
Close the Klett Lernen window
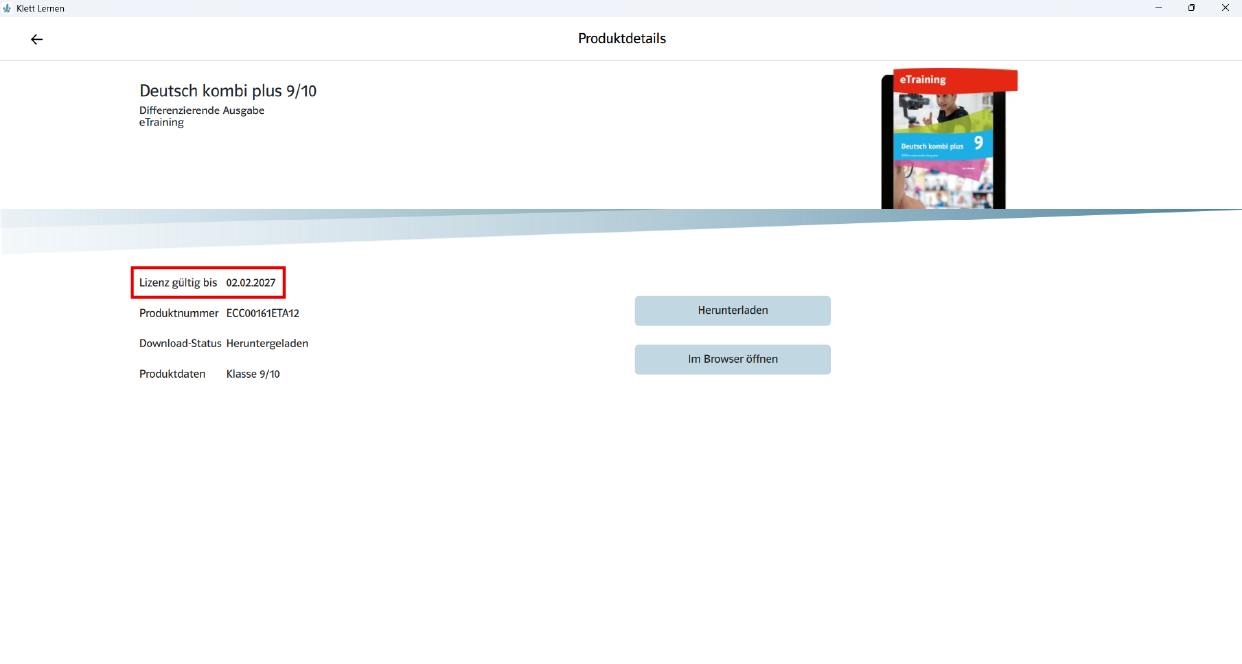tap(1225, 8)
